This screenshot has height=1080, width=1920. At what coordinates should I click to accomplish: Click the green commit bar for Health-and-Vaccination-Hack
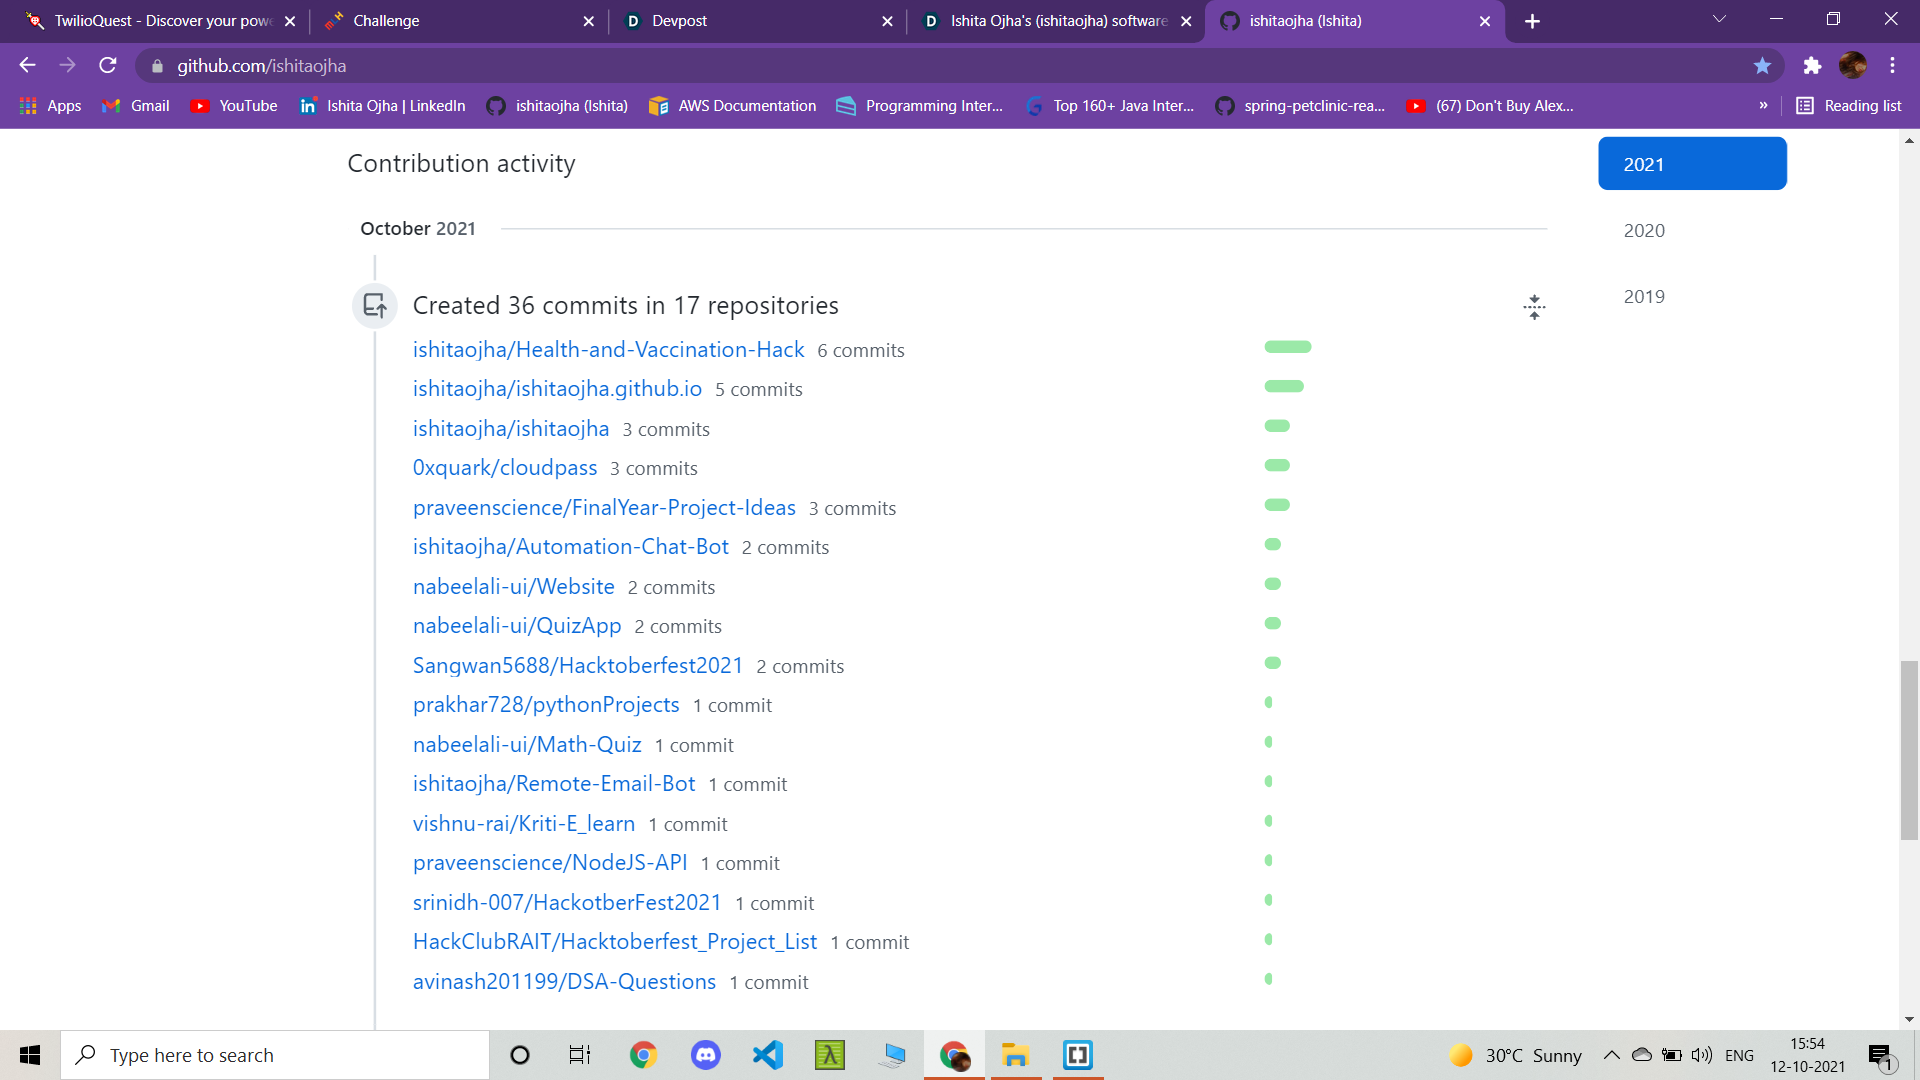(x=1287, y=347)
